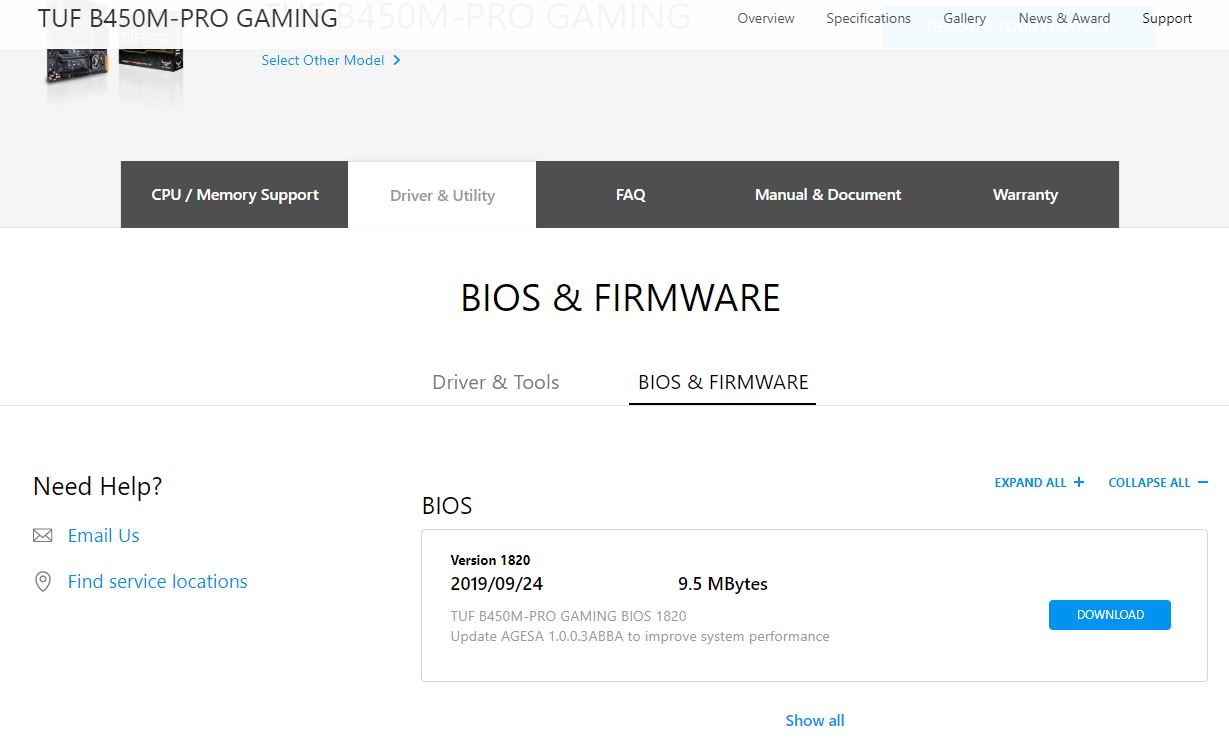
Task: Click the envelope icon beside Email Us
Action: 42,536
